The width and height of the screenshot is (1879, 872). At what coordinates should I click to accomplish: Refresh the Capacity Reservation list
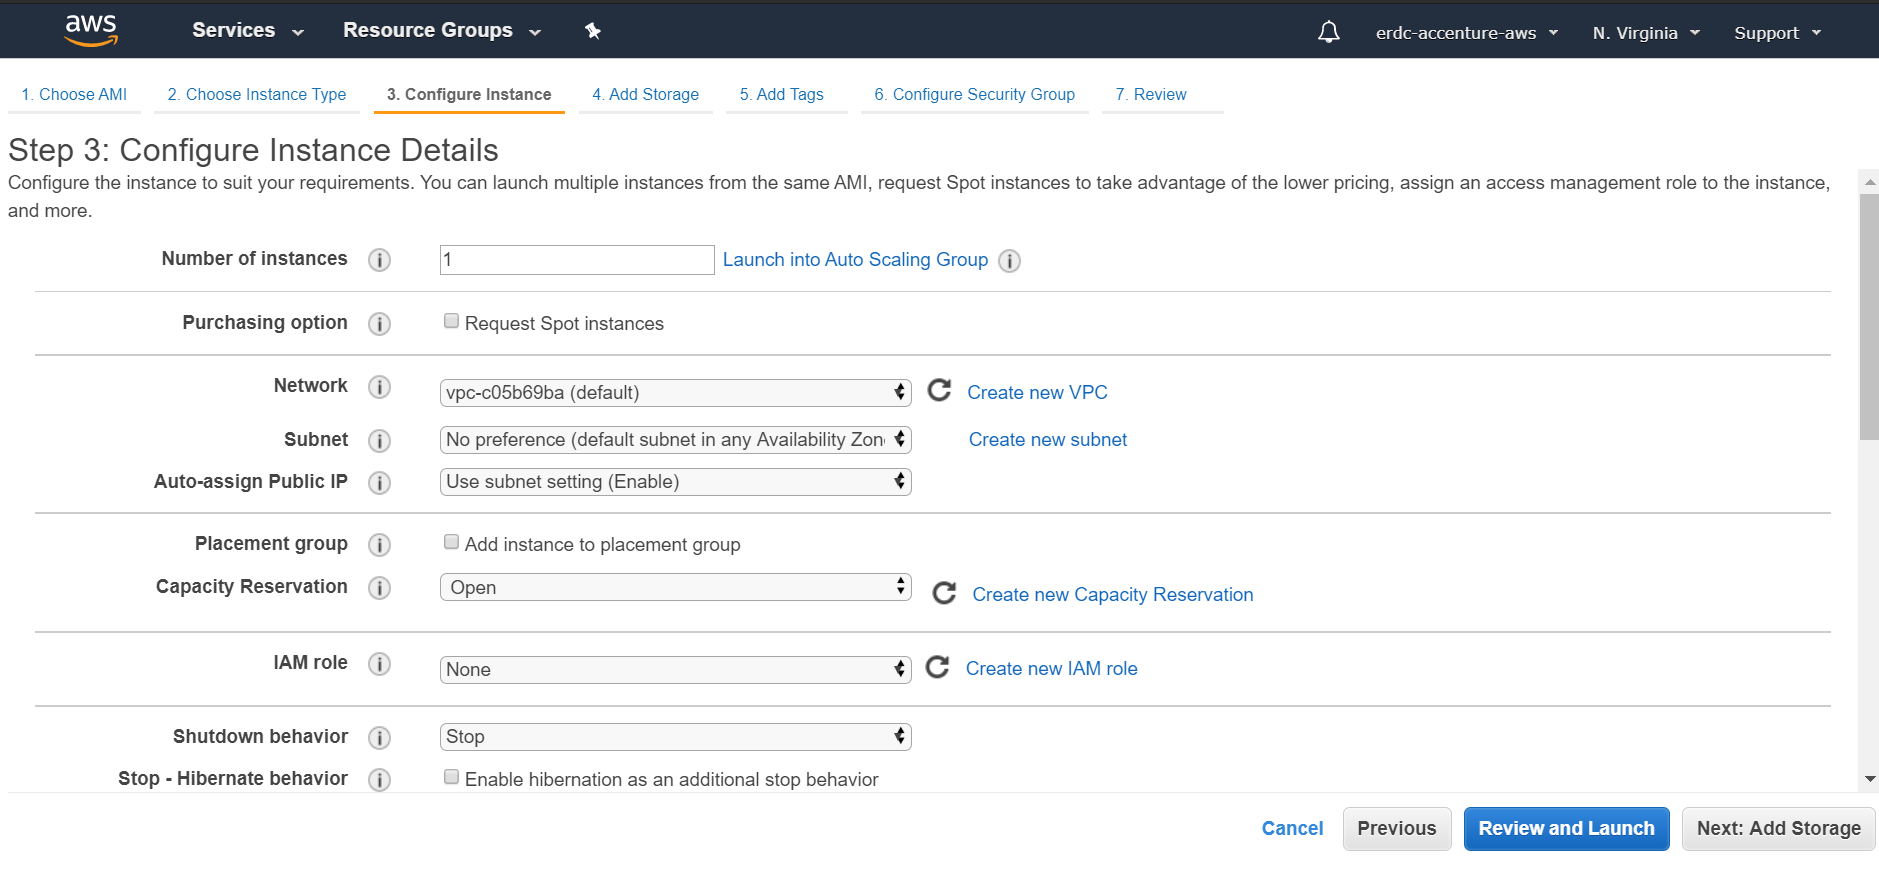944,594
